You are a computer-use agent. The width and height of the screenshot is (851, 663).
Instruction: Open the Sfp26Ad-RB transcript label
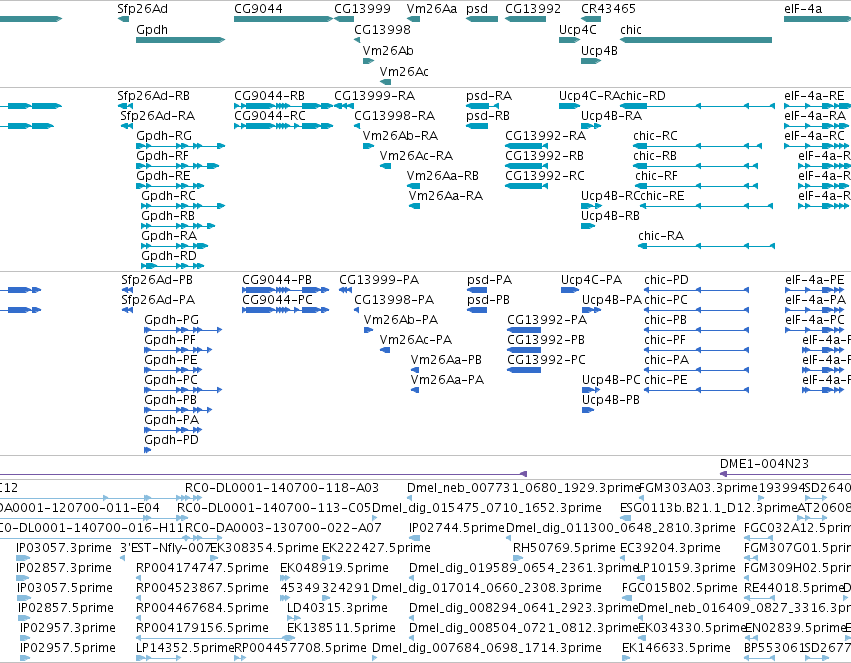click(x=154, y=96)
